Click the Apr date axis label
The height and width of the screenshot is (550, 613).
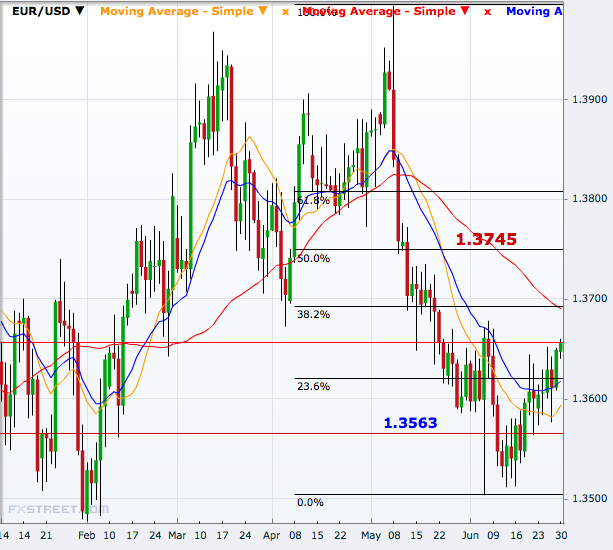(271, 536)
